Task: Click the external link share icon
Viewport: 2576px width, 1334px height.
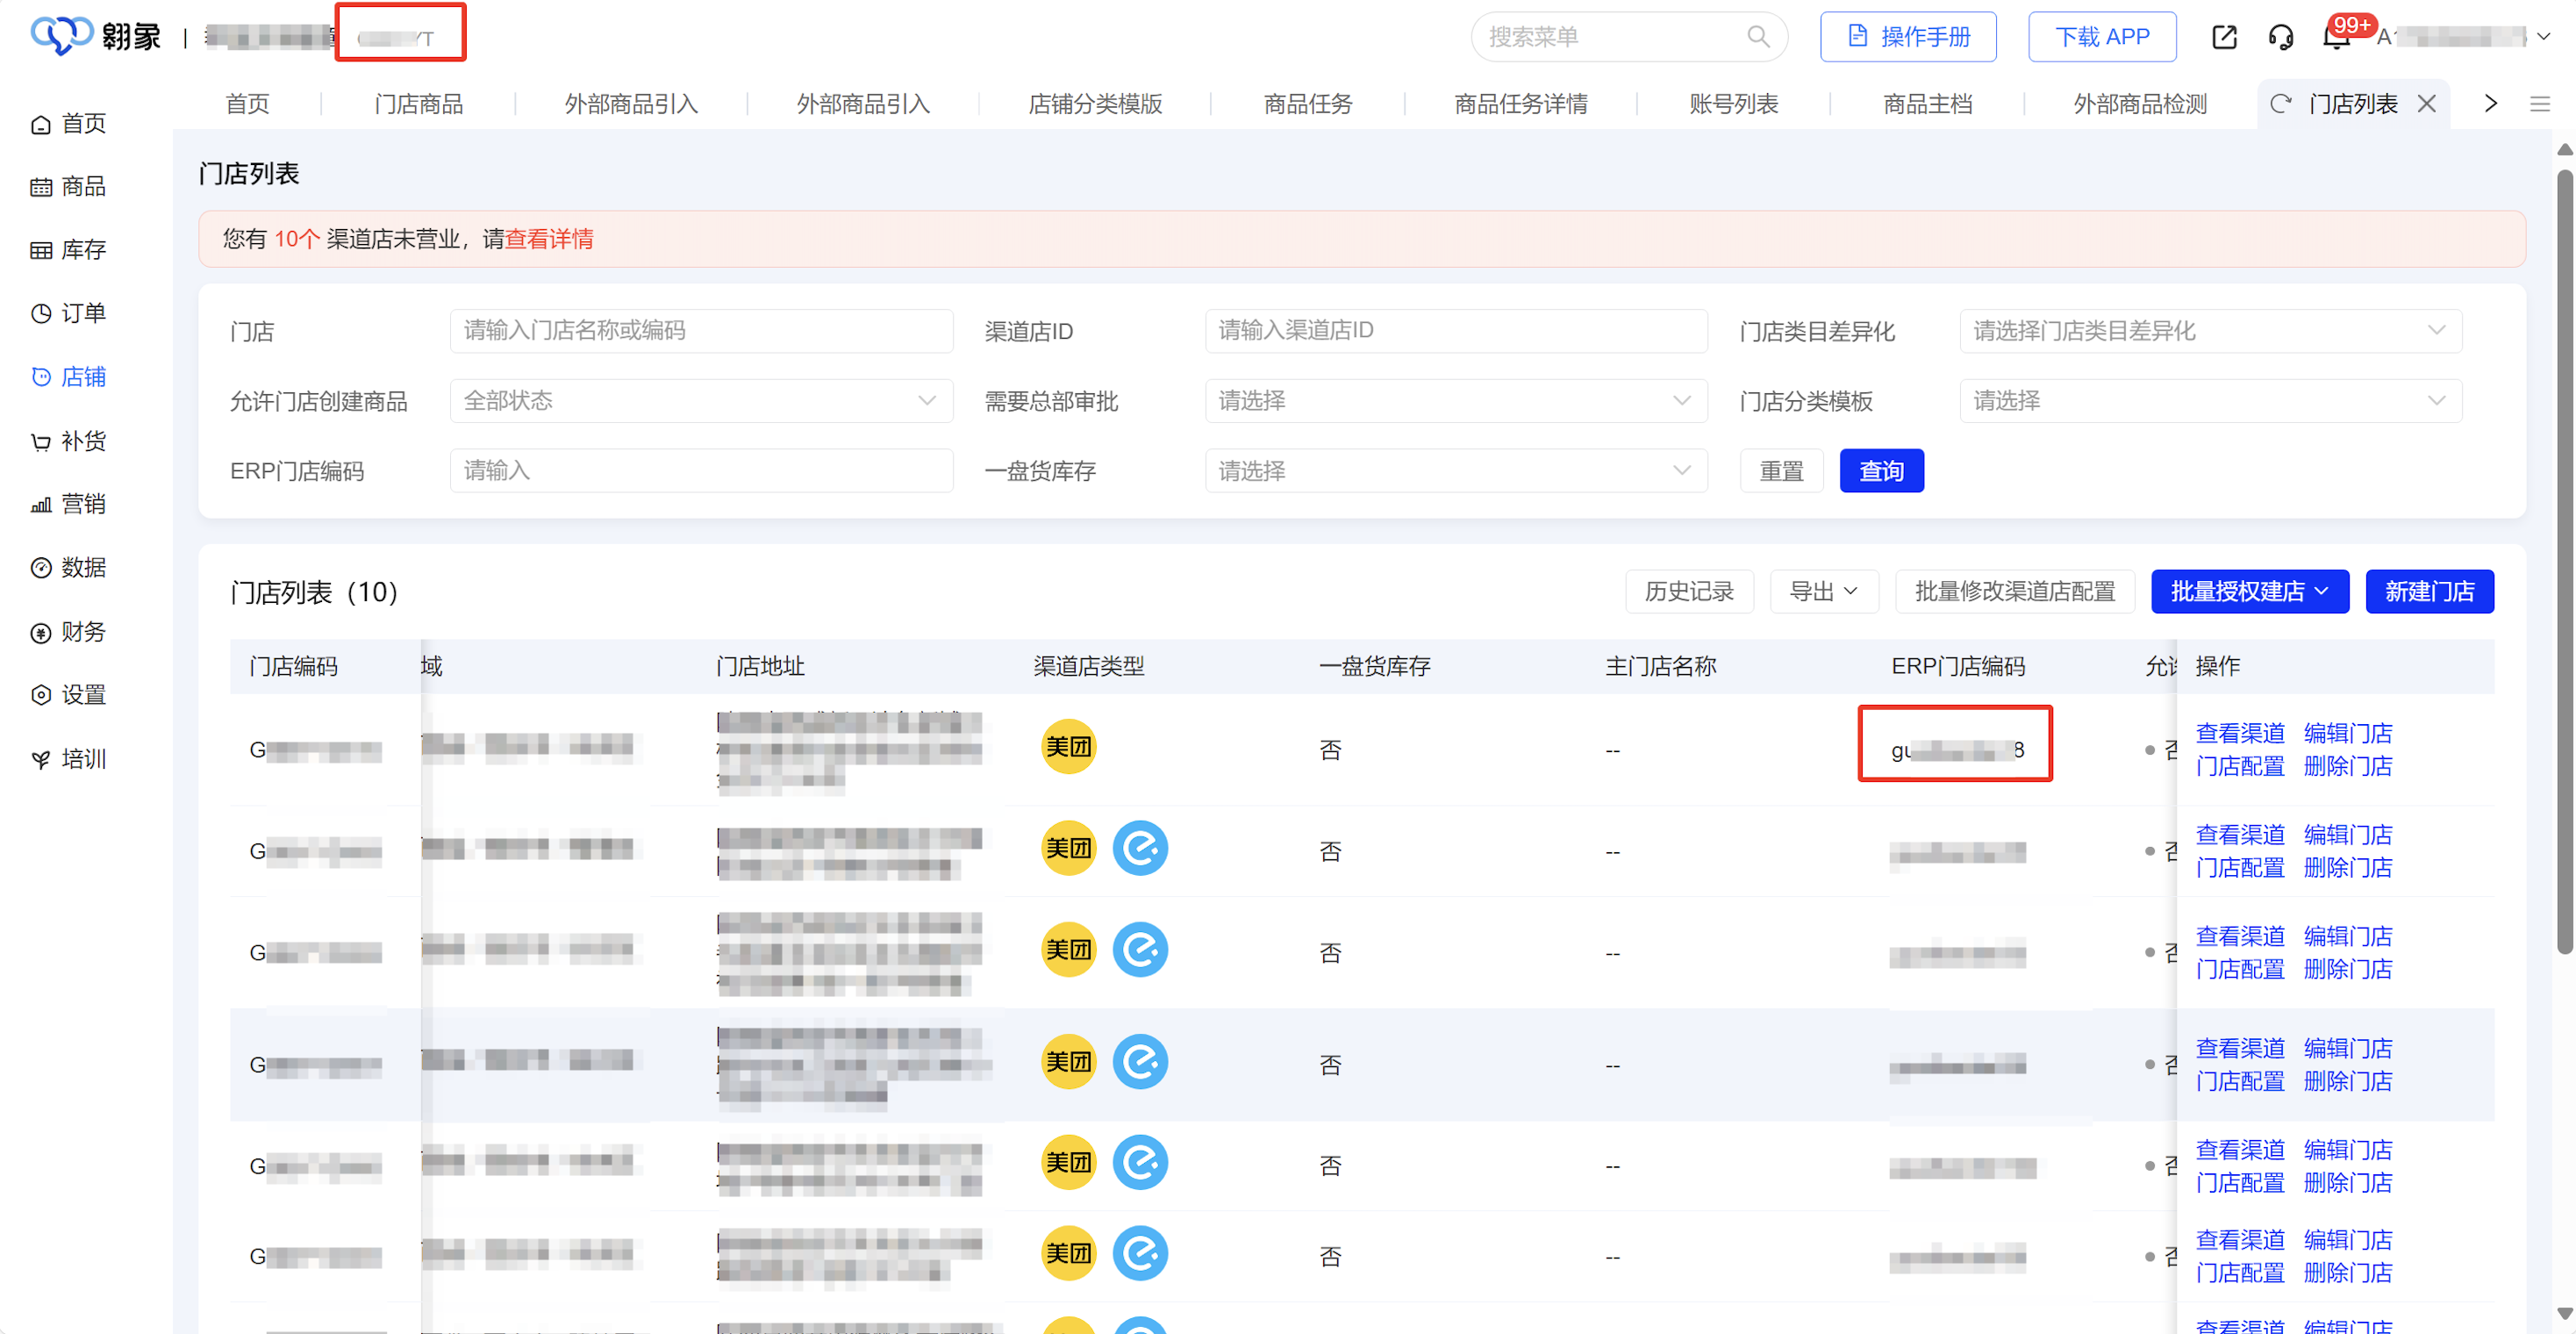Action: [2224, 38]
